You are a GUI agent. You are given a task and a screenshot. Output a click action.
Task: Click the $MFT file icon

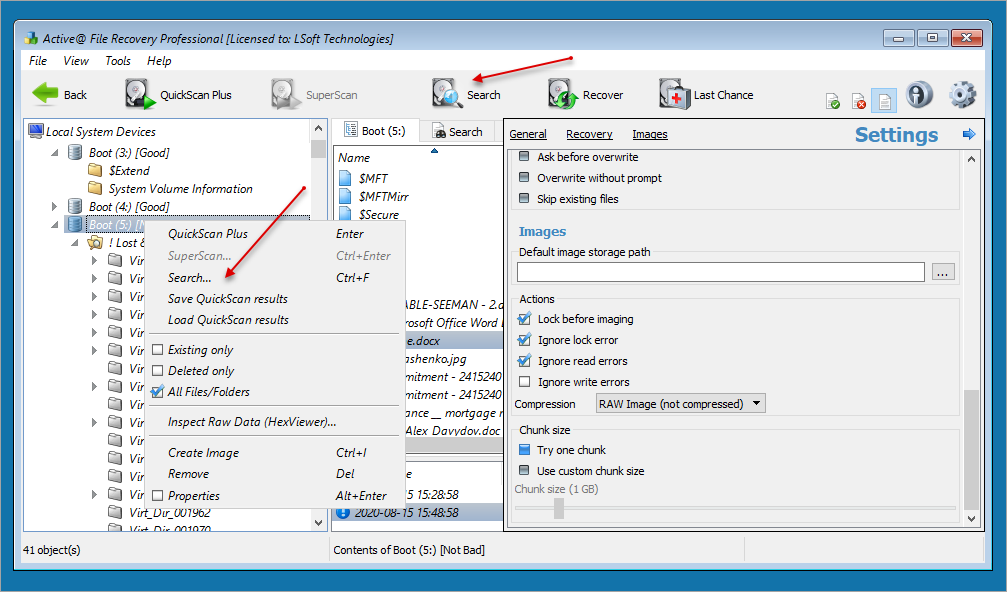point(345,178)
